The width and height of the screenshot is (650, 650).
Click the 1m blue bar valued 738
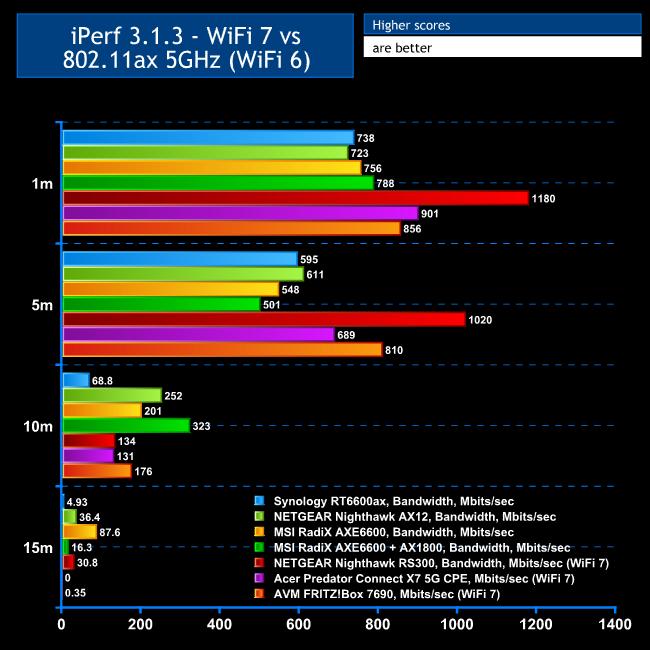coord(209,138)
